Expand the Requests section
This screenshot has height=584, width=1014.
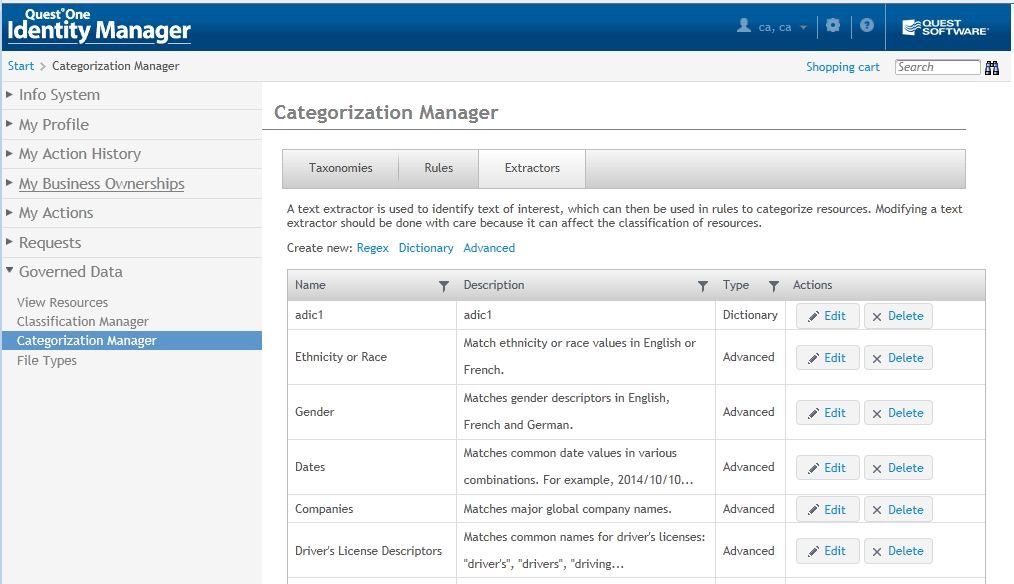click(49, 243)
